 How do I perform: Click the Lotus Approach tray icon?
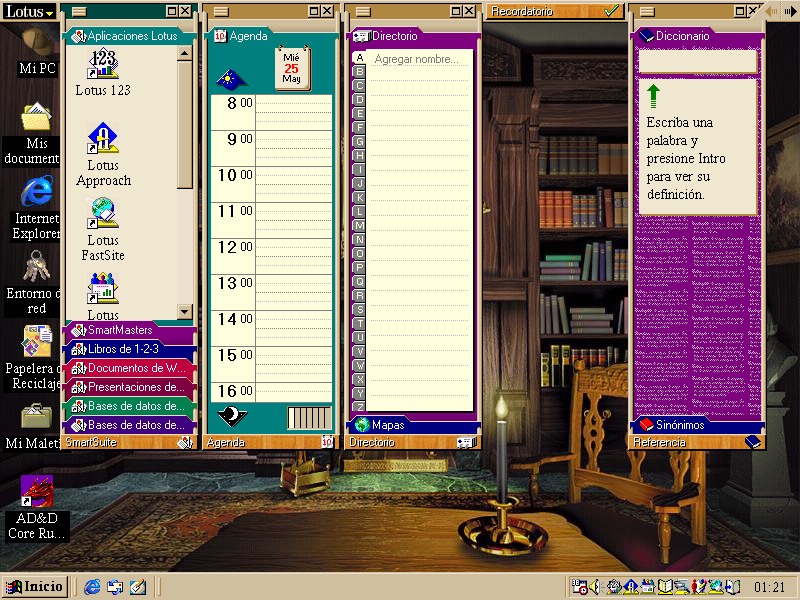pos(631,587)
